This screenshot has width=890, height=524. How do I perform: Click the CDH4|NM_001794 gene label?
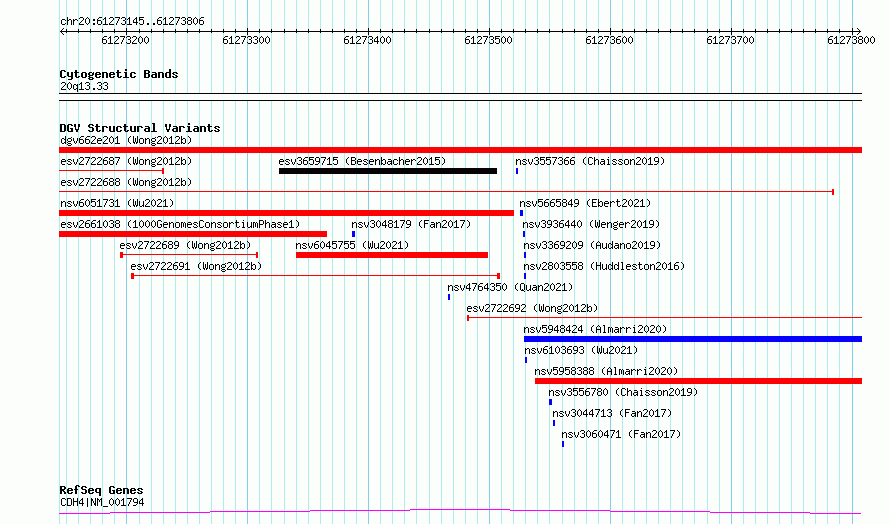[102, 502]
